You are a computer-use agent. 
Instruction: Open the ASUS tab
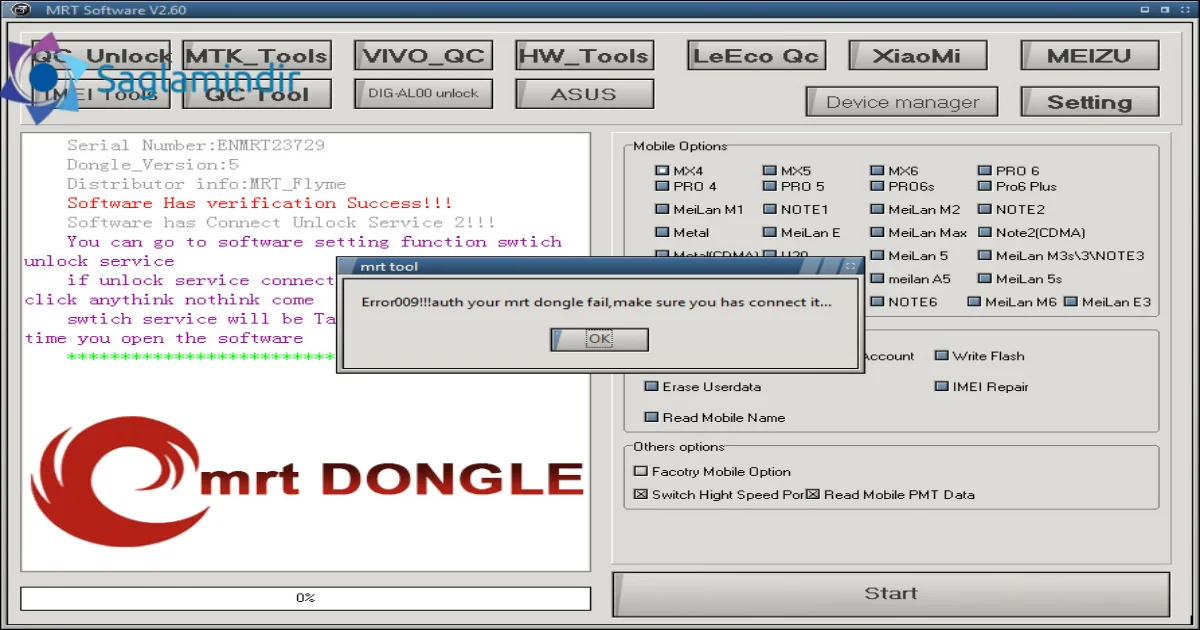584,94
